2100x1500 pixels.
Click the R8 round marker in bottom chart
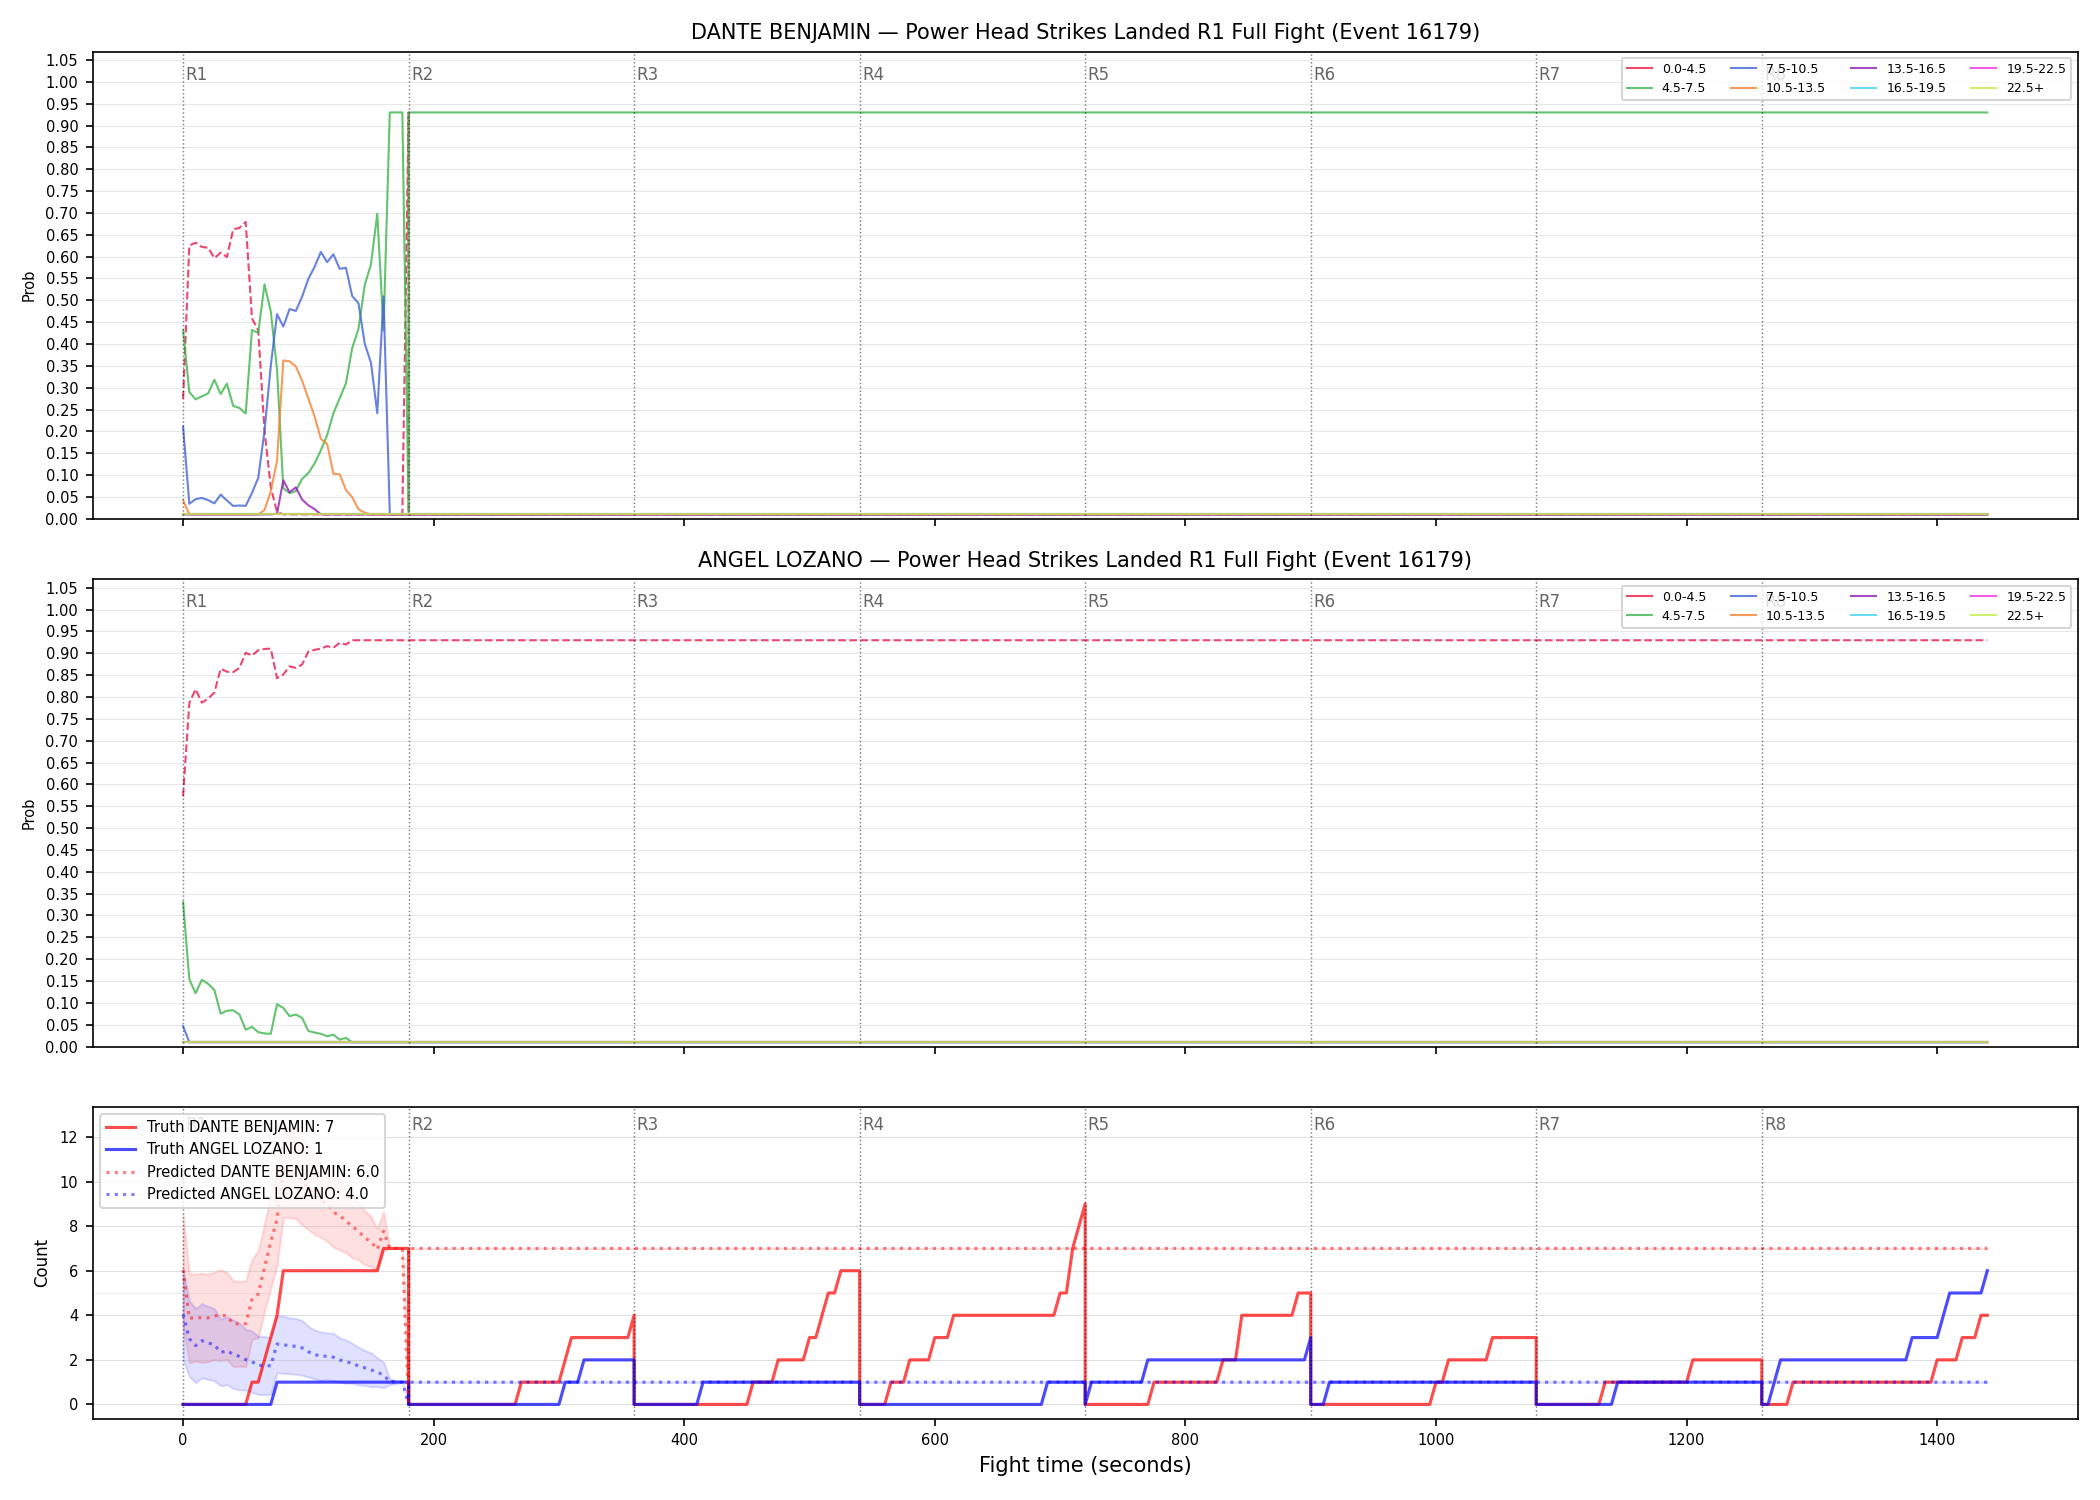pos(1775,1124)
